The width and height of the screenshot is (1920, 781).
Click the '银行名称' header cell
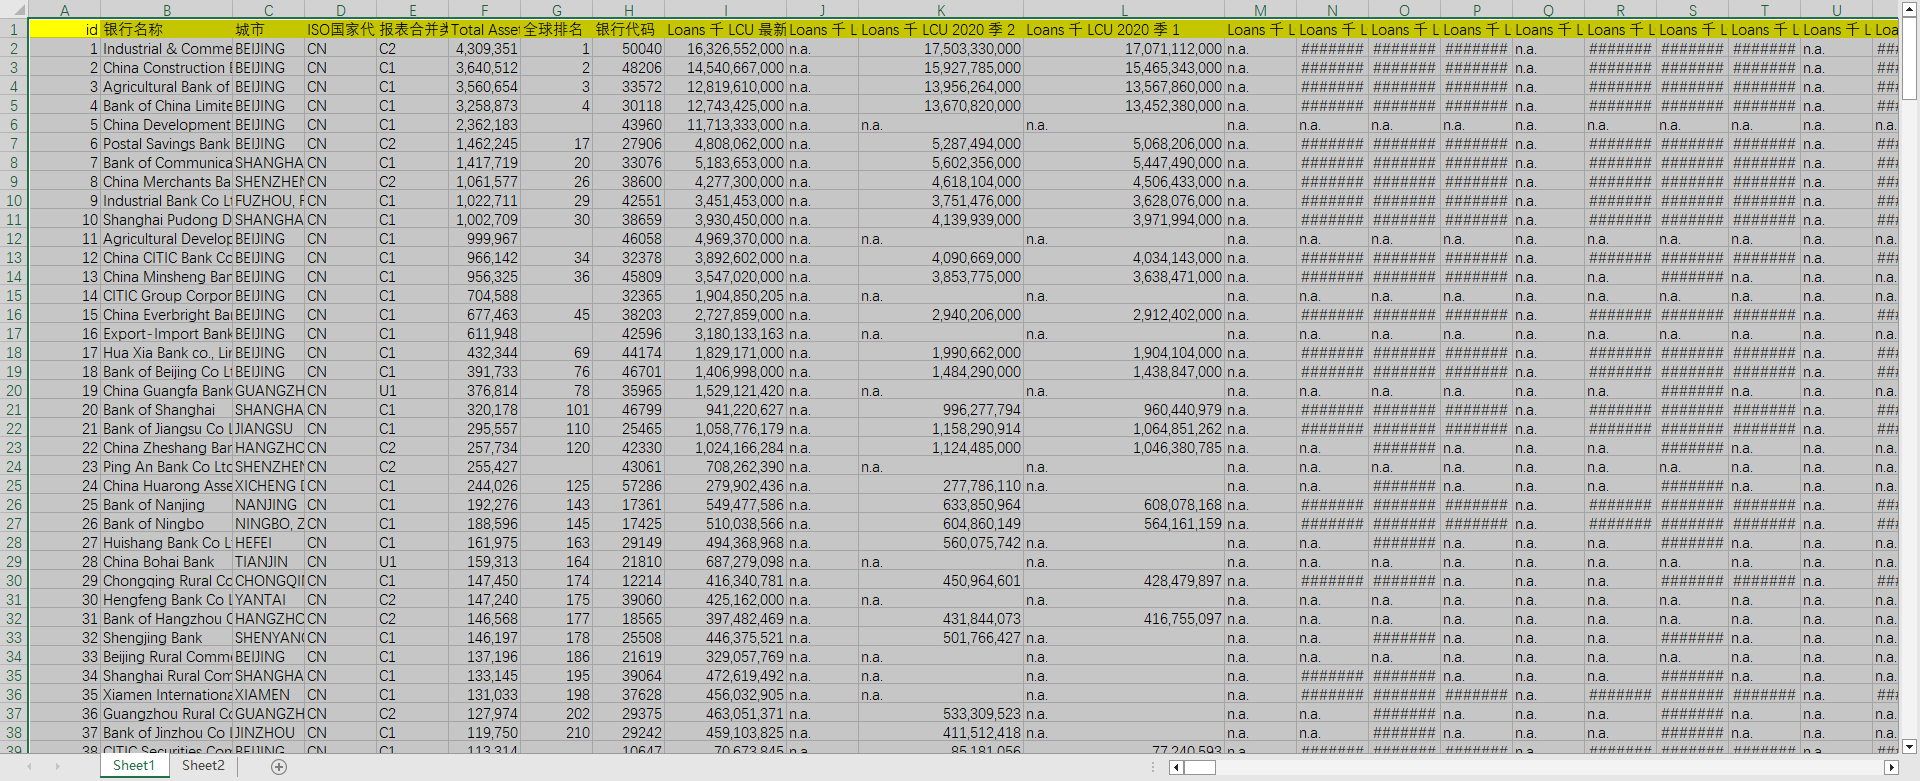167,29
